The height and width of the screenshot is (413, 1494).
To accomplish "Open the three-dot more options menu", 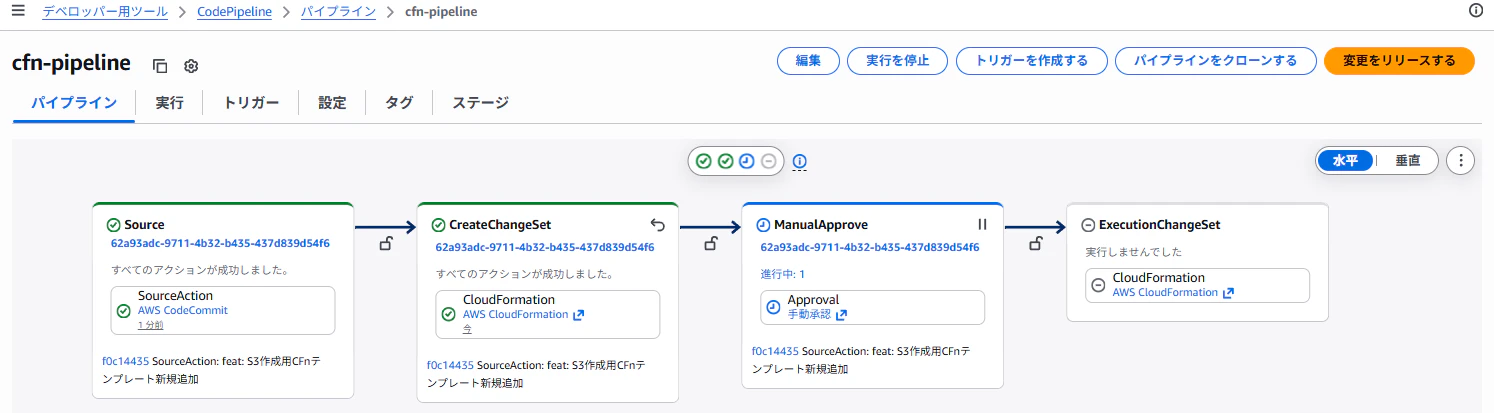I will pos(1461,160).
